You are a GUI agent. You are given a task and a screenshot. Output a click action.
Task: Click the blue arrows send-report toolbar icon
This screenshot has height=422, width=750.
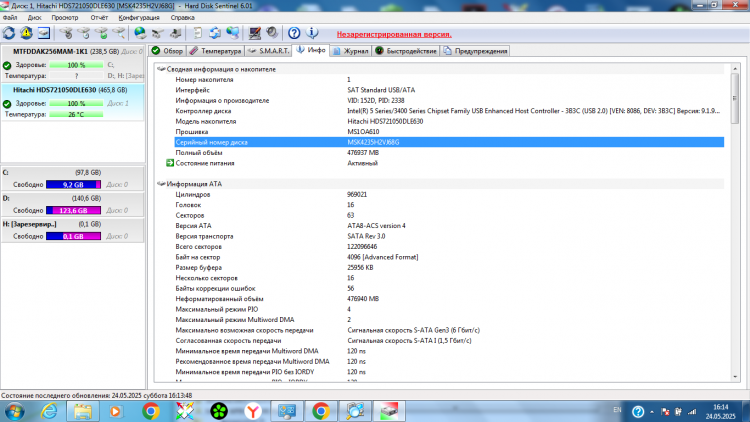(215, 33)
